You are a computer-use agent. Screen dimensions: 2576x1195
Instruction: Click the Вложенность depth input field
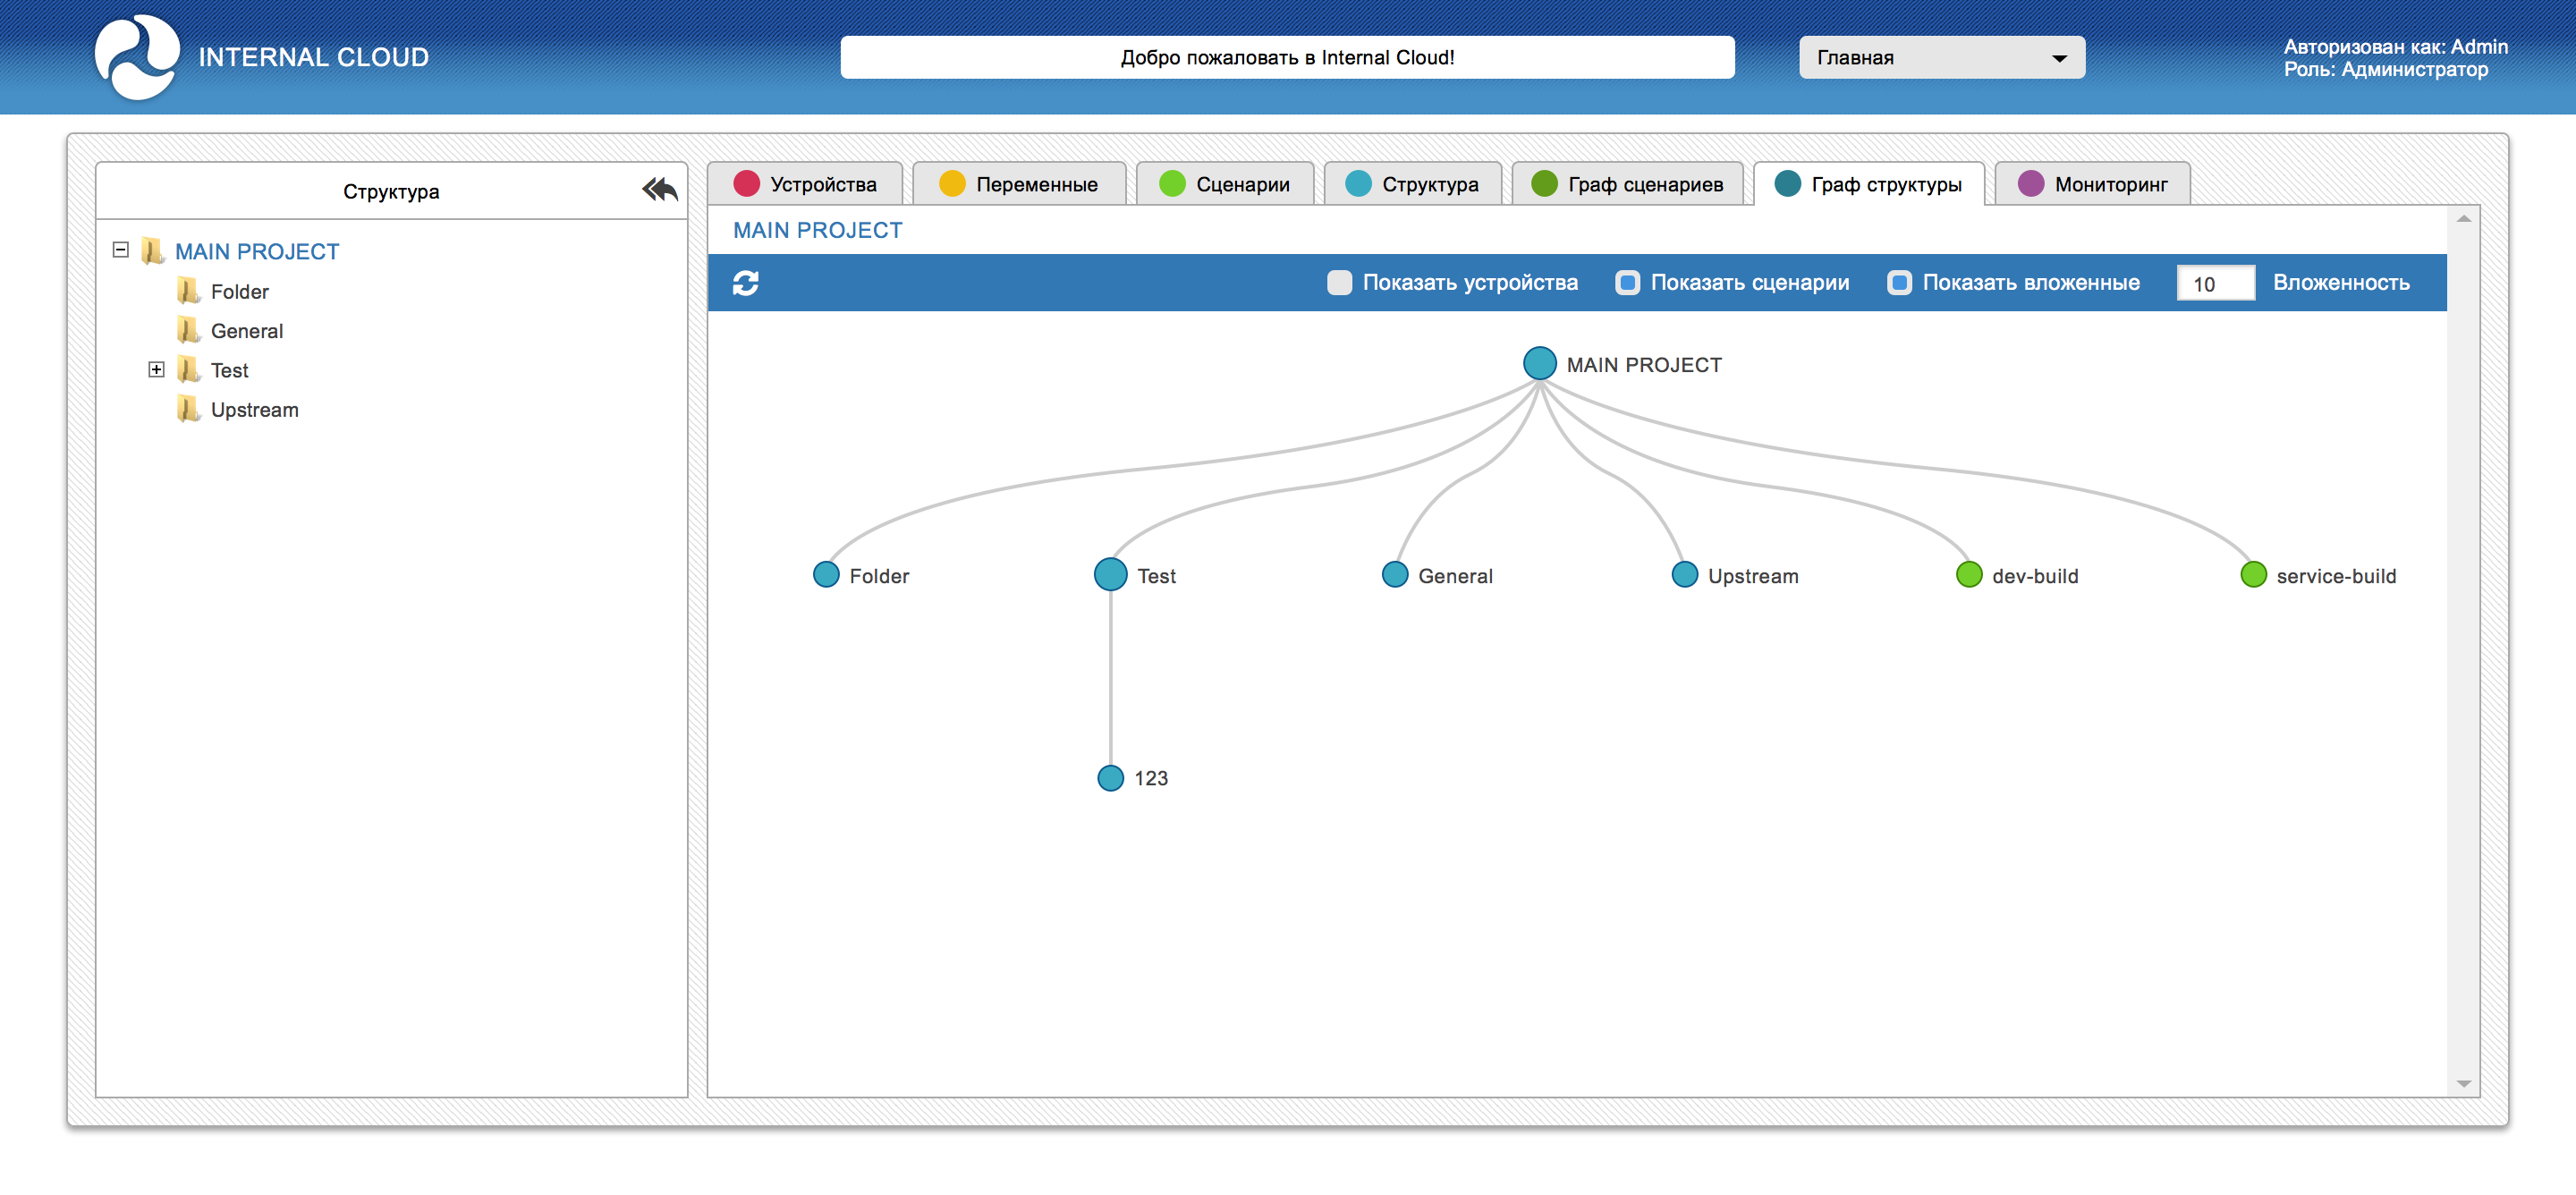point(2215,283)
